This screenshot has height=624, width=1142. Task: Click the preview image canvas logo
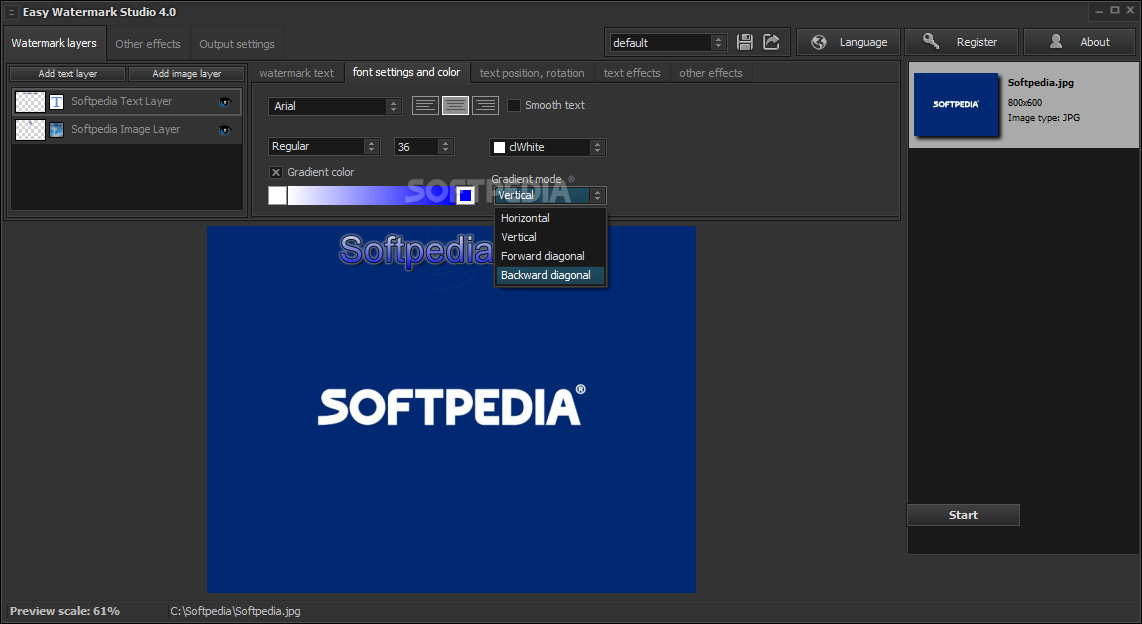452,406
